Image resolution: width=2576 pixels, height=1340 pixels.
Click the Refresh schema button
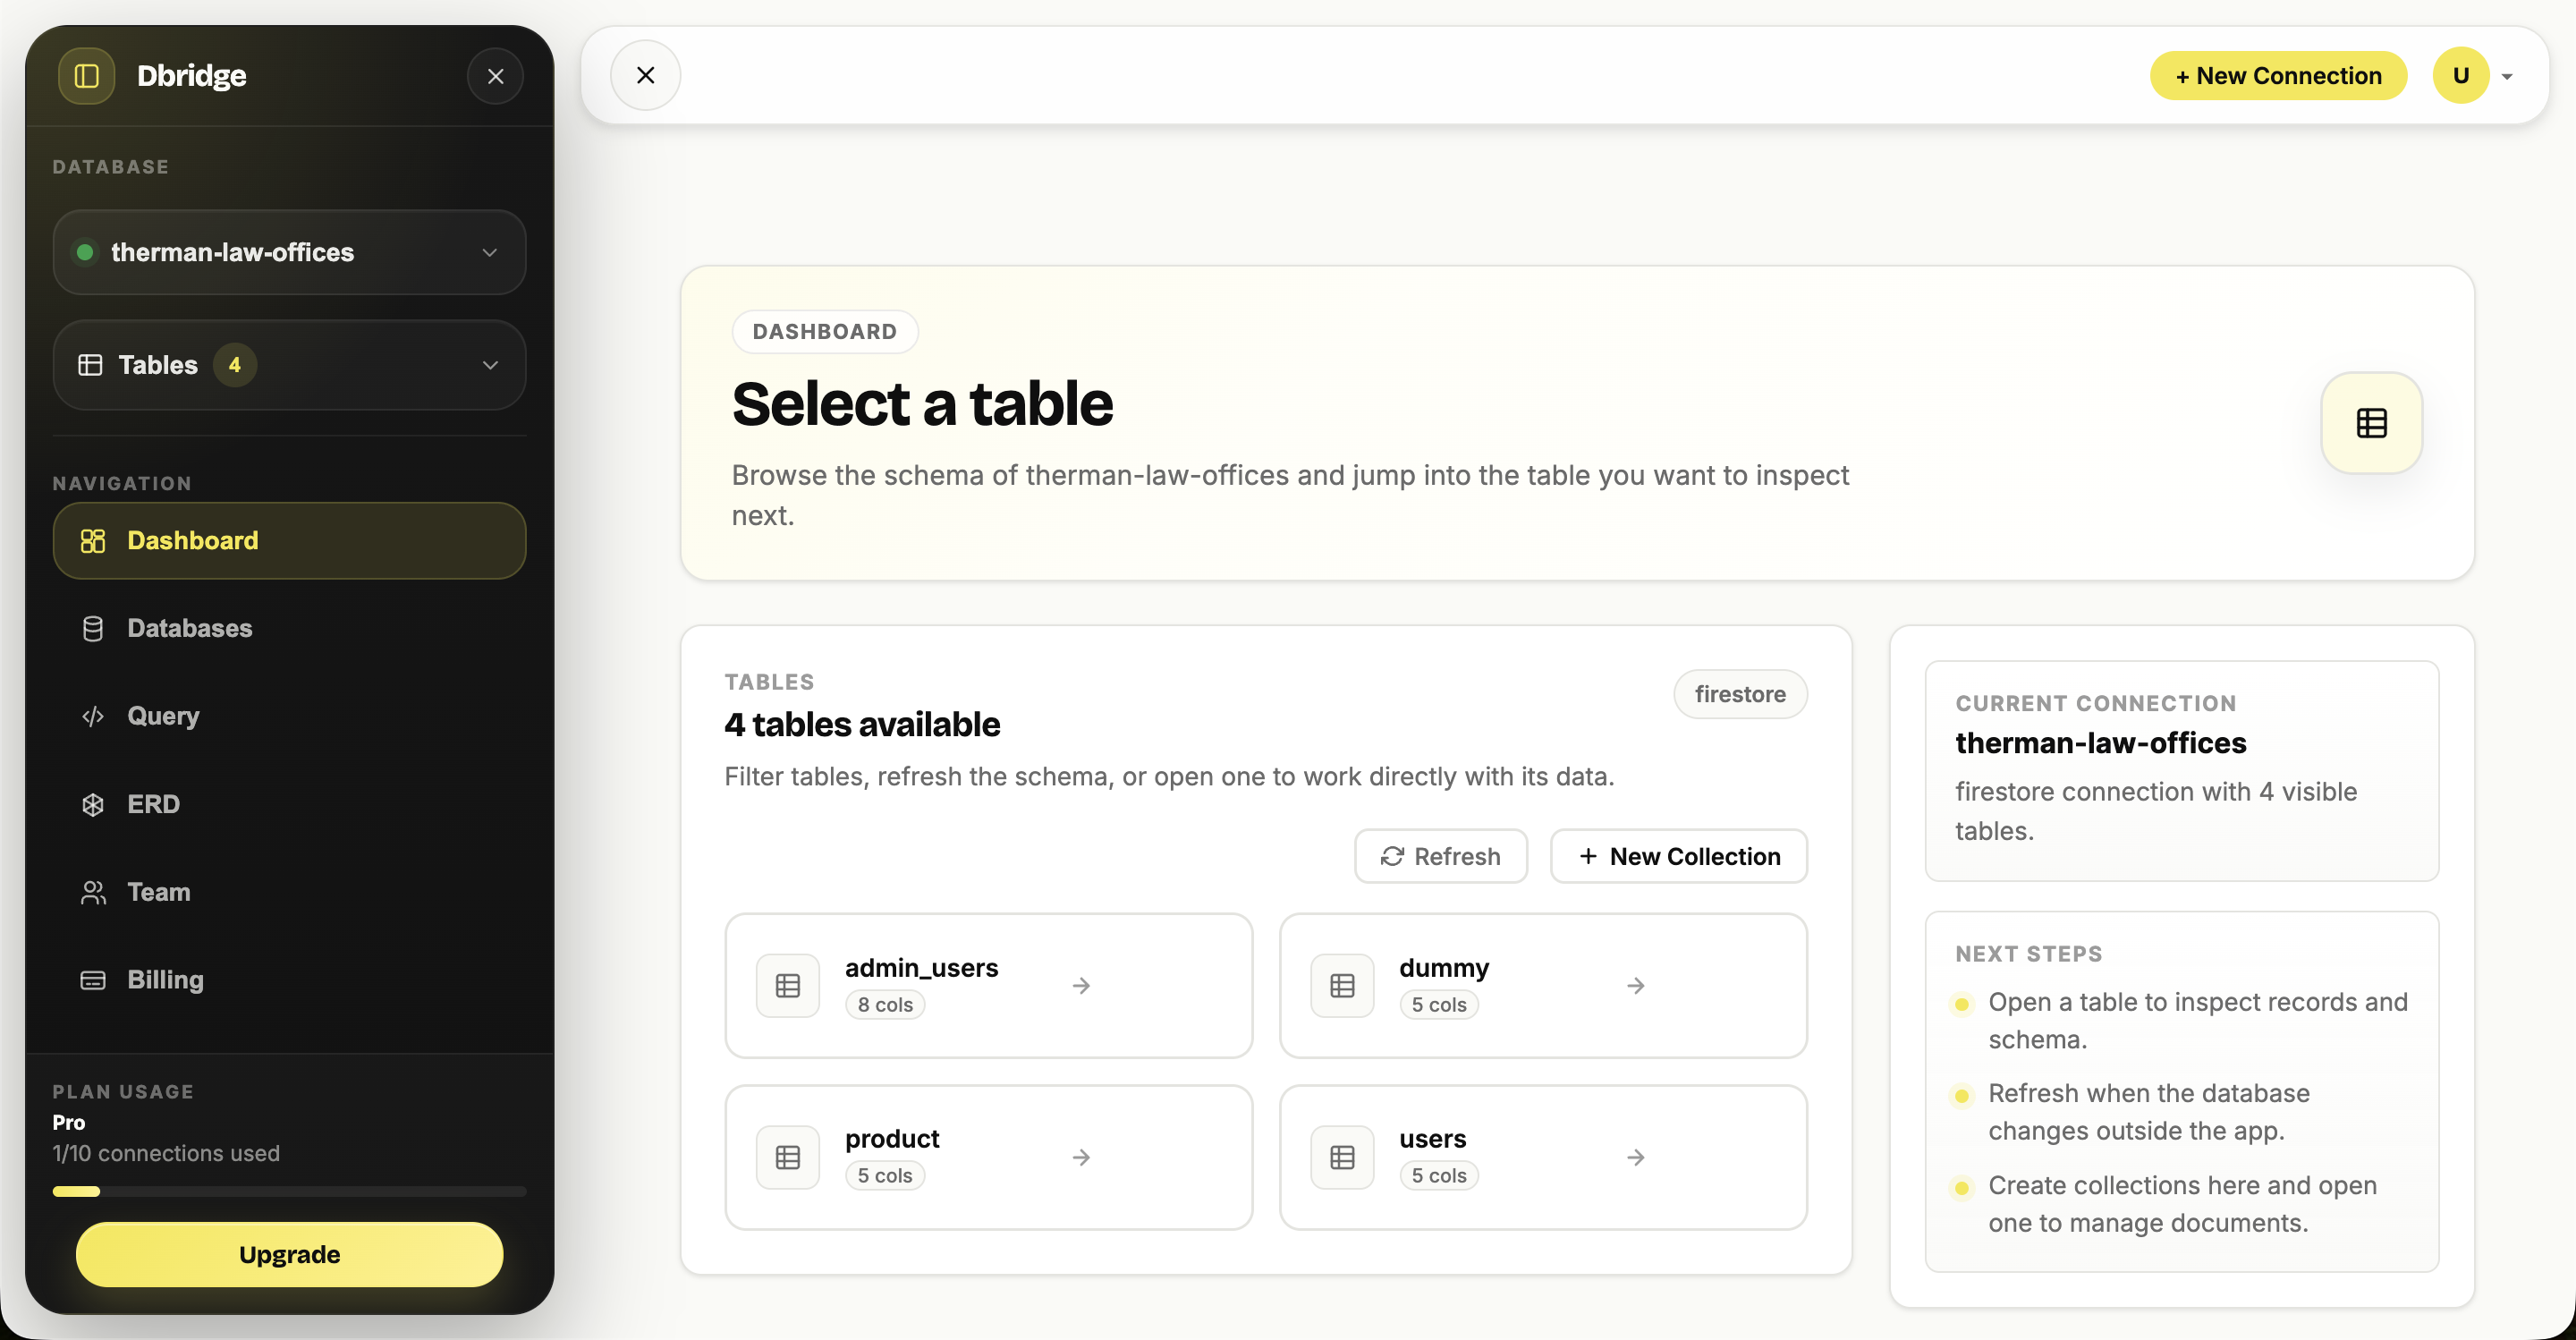(x=1440, y=856)
